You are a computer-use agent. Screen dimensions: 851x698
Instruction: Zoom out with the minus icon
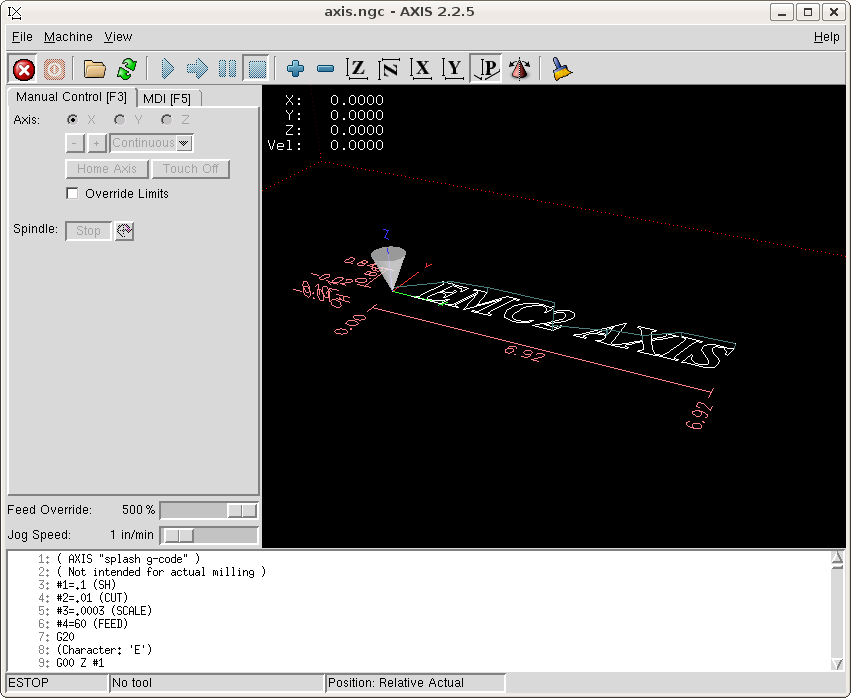(325, 69)
